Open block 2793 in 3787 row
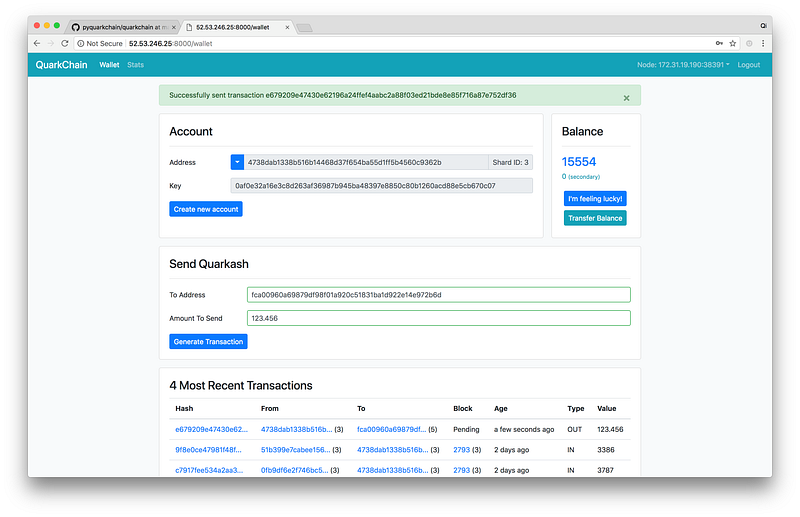 coord(461,471)
